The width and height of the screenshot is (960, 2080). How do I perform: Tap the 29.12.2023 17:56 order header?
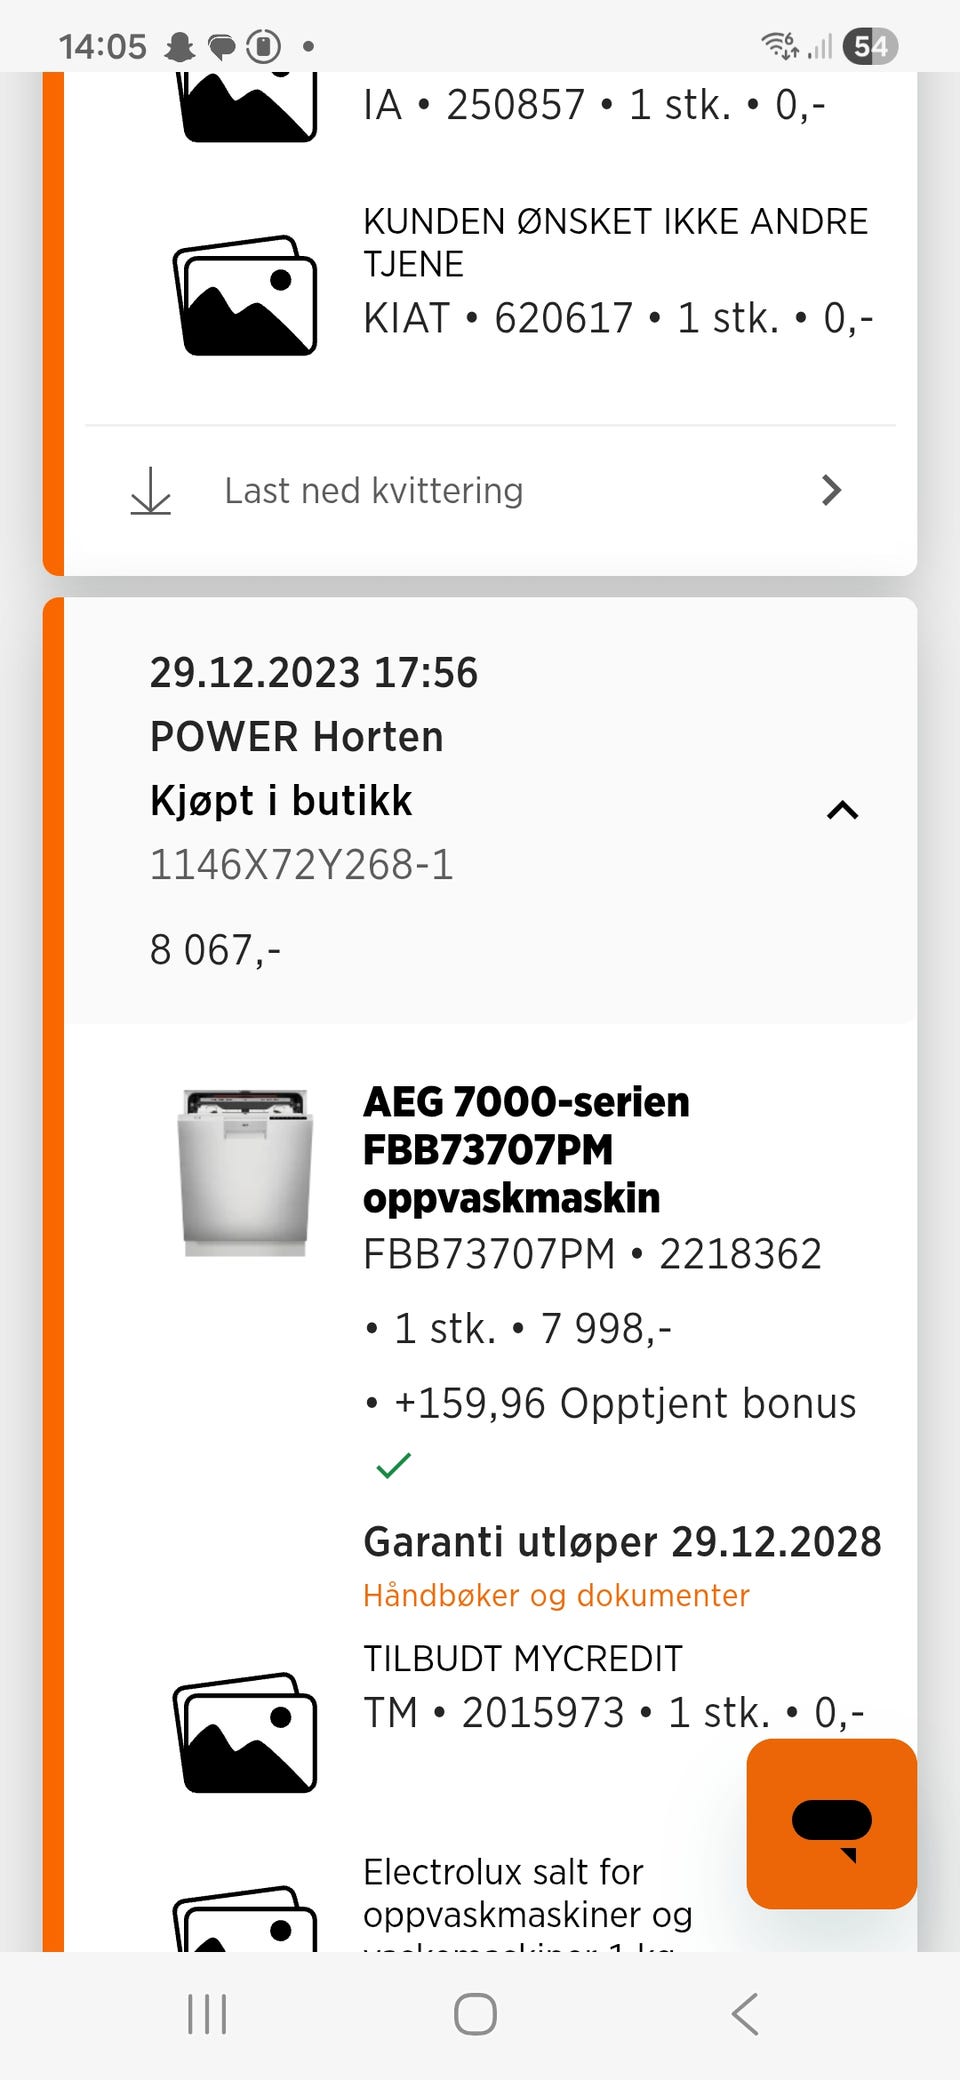[x=314, y=673]
